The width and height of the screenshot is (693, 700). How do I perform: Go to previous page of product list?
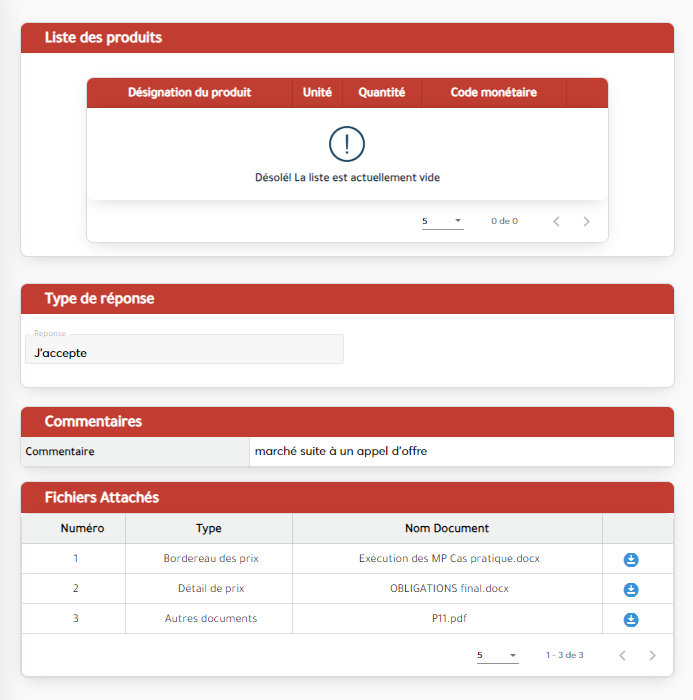click(x=557, y=221)
